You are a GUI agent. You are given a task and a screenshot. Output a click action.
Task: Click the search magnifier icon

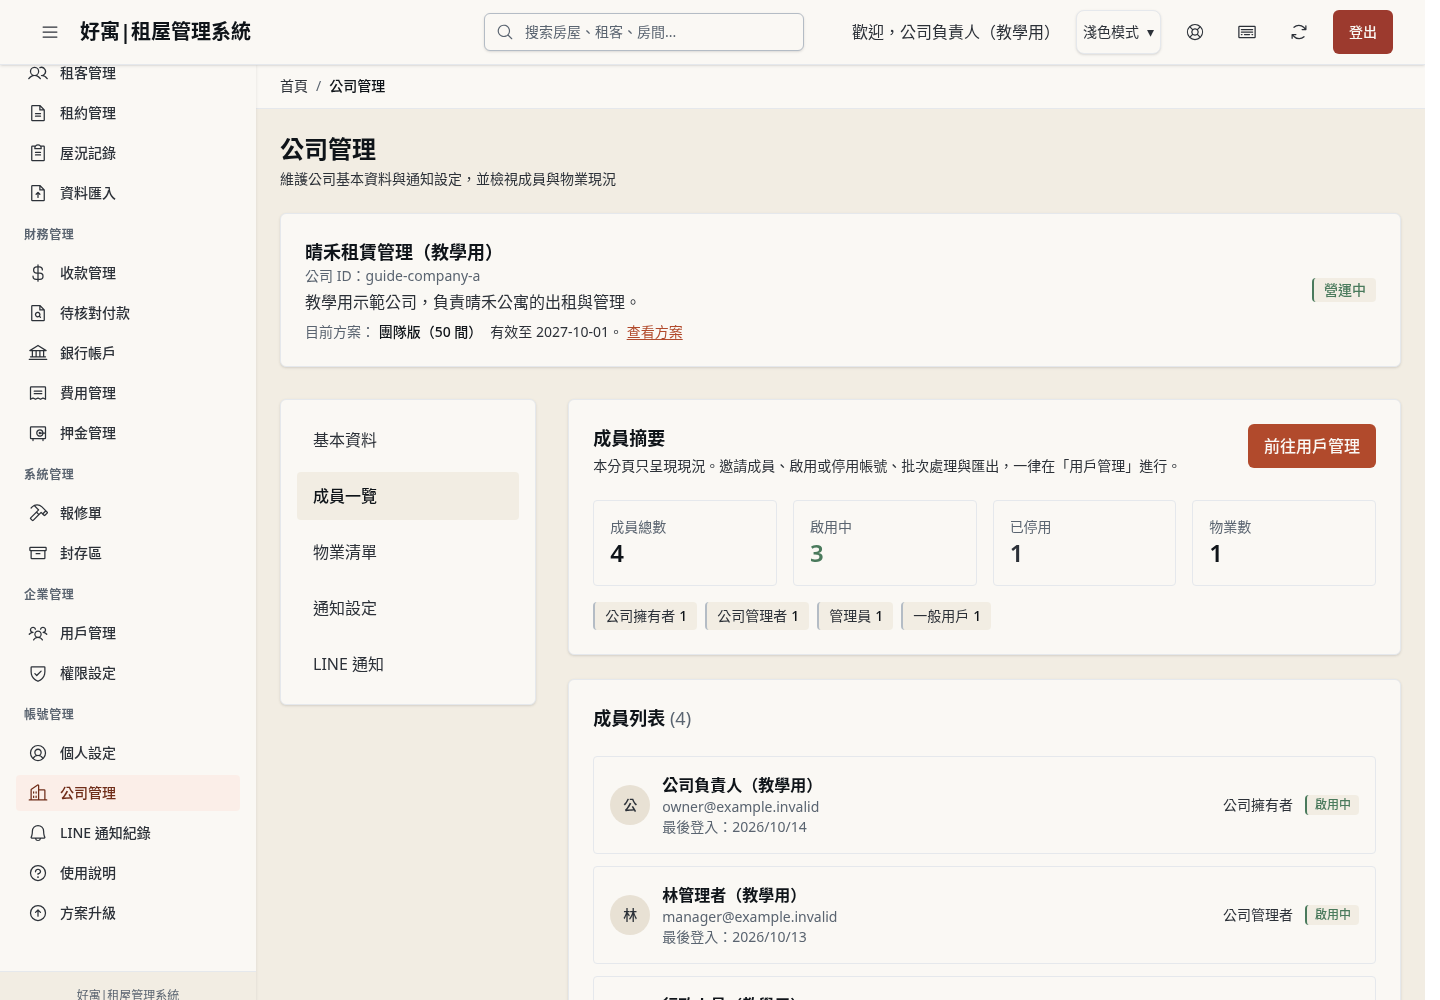(x=505, y=32)
